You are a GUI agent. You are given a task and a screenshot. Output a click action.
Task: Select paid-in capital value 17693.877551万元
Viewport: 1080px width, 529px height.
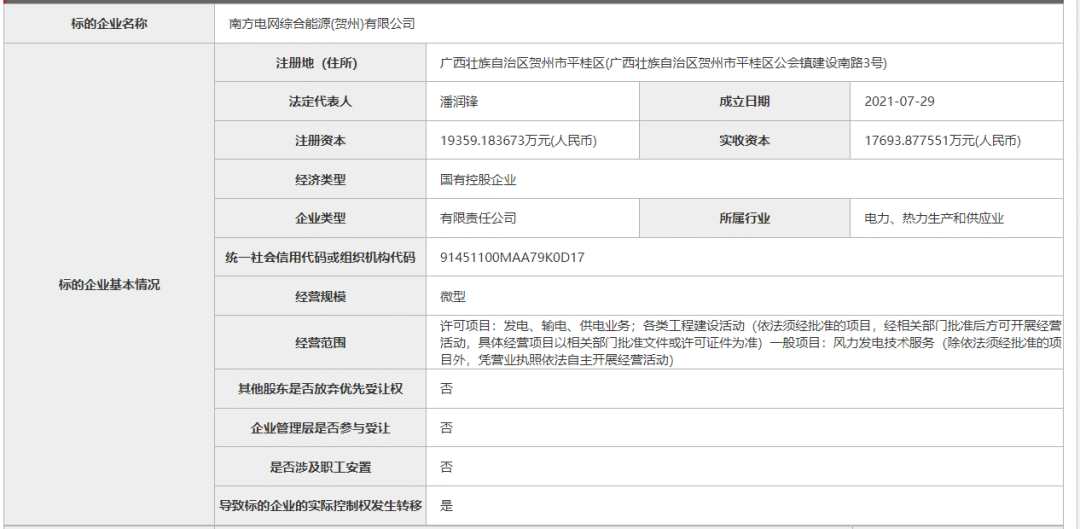(x=942, y=141)
